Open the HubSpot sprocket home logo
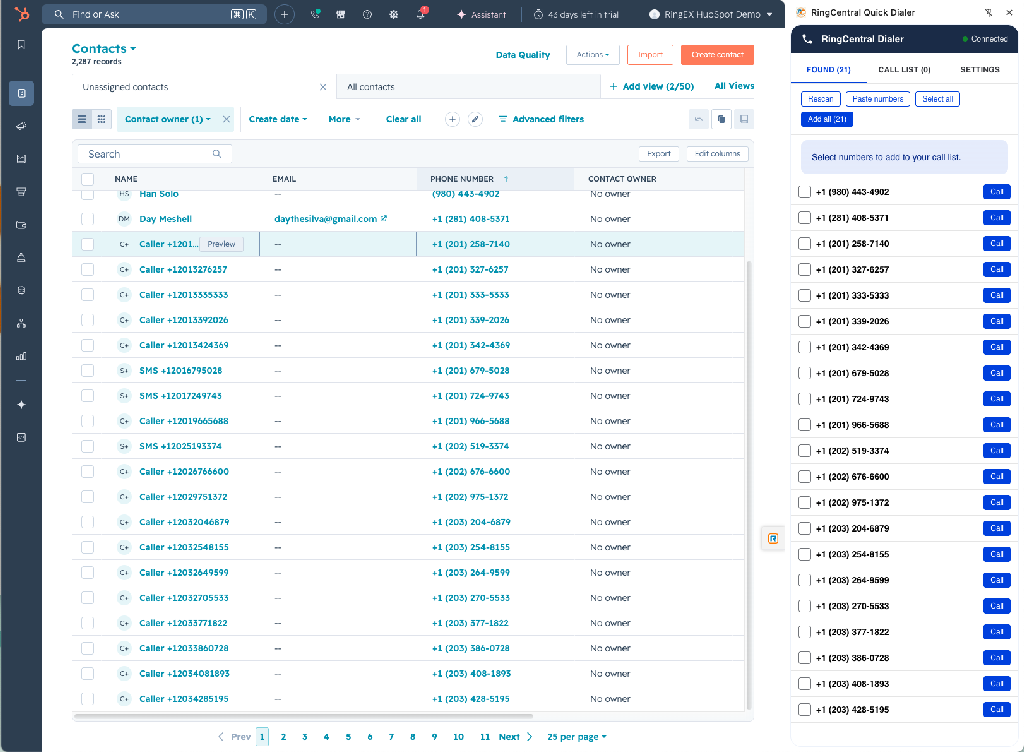 [x=22, y=14]
